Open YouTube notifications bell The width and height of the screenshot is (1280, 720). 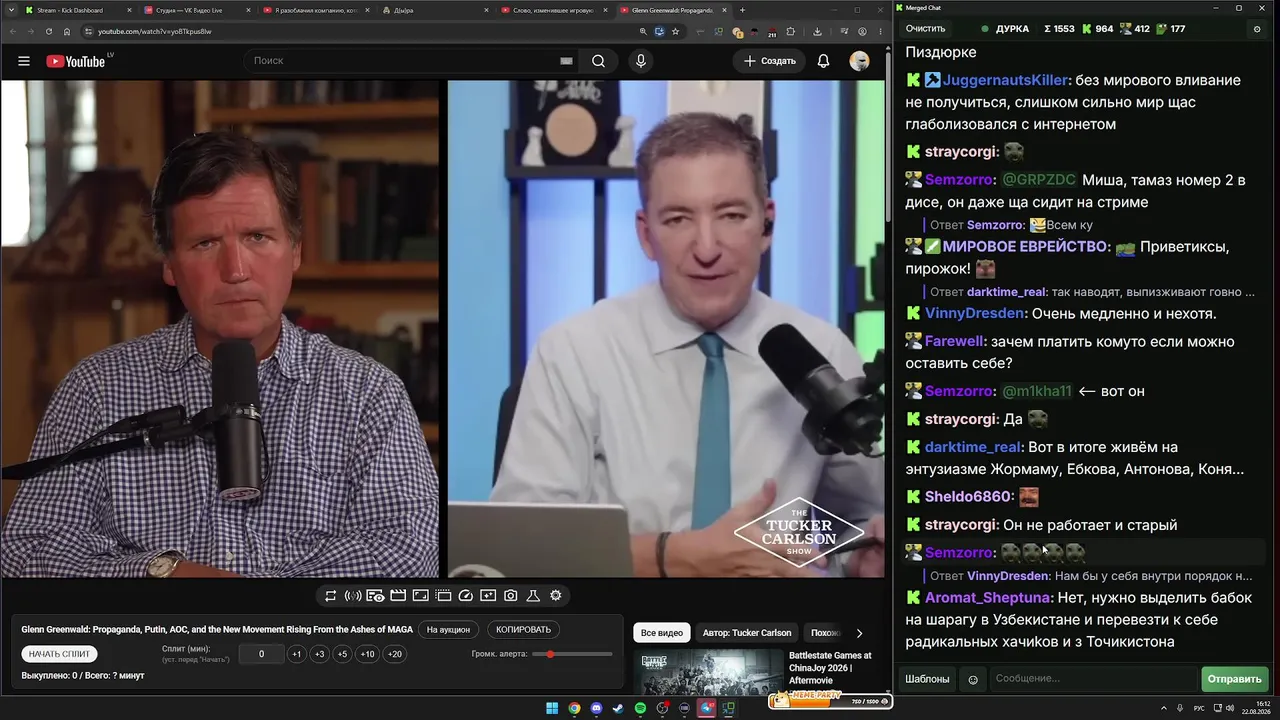(x=823, y=61)
